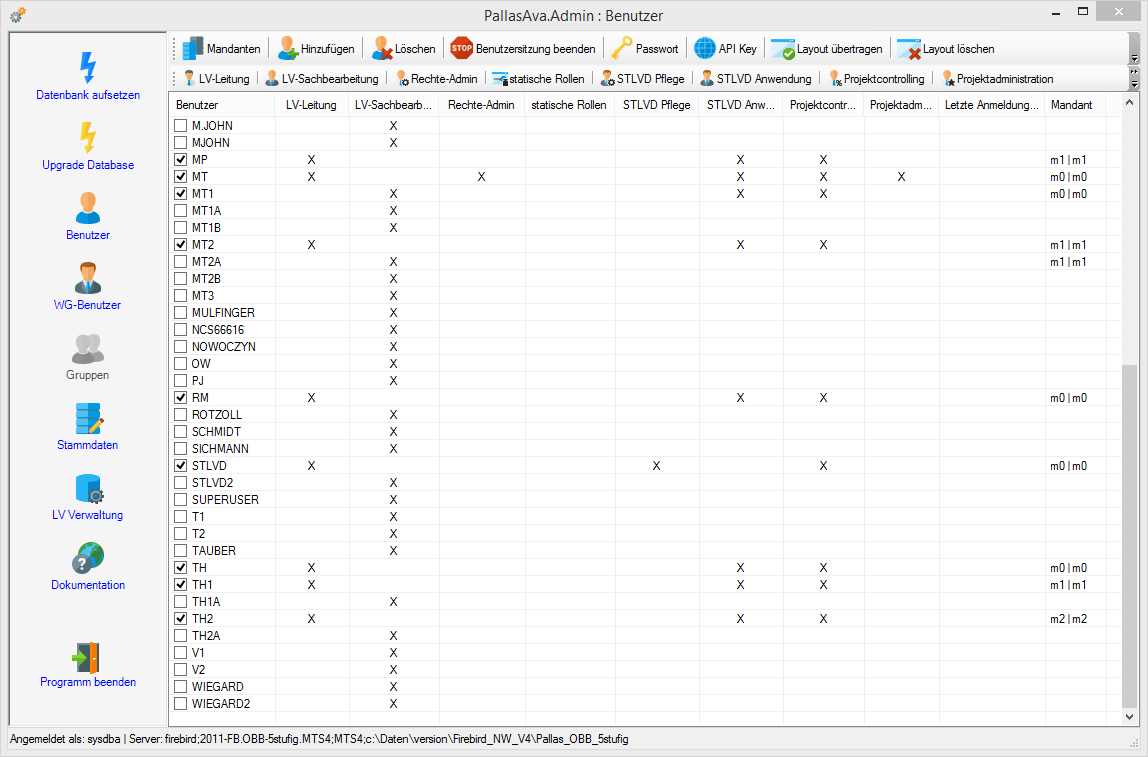
Task: Add a user with Hinzufügen
Action: point(316,49)
